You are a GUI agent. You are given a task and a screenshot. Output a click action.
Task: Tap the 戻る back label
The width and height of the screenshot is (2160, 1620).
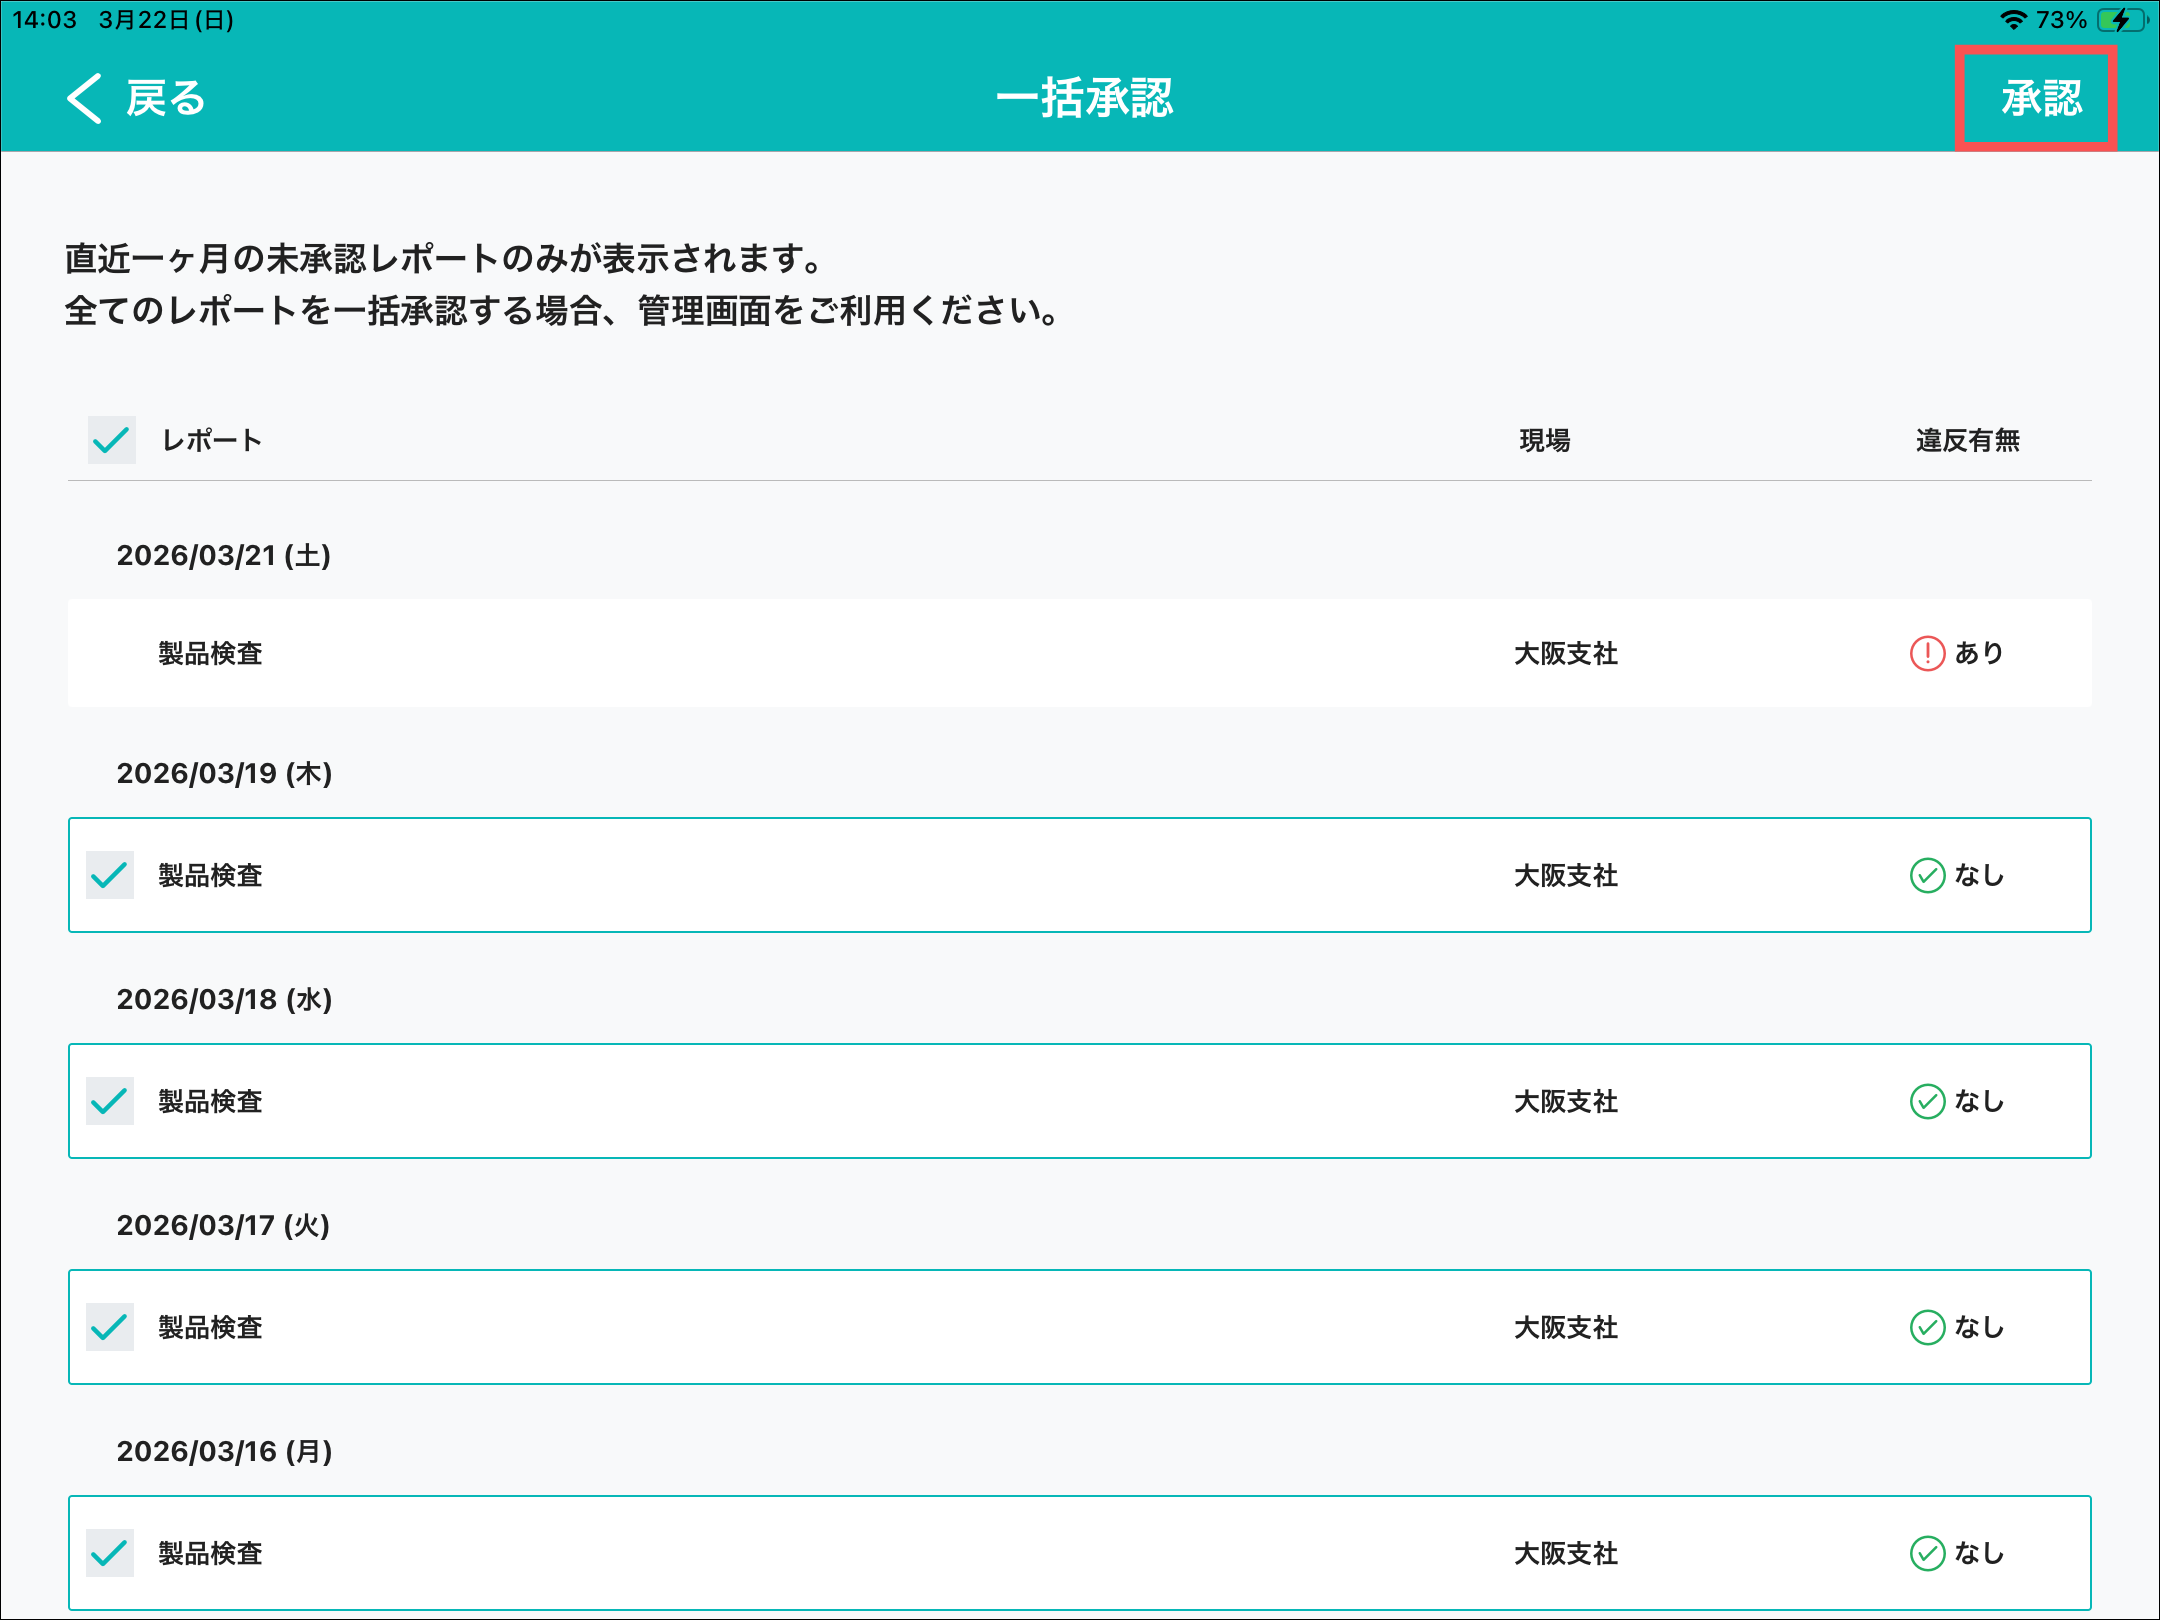[166, 98]
